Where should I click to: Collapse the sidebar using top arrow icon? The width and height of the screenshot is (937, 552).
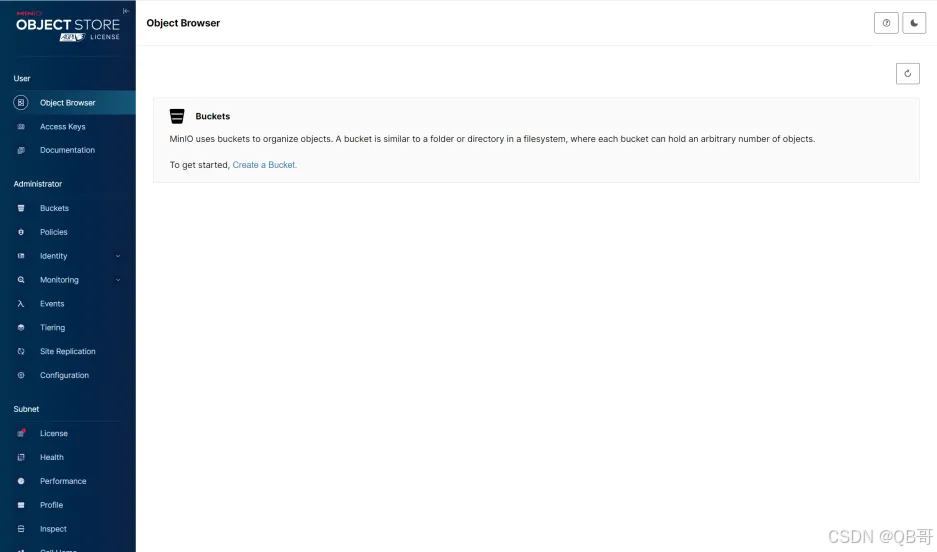pos(125,11)
